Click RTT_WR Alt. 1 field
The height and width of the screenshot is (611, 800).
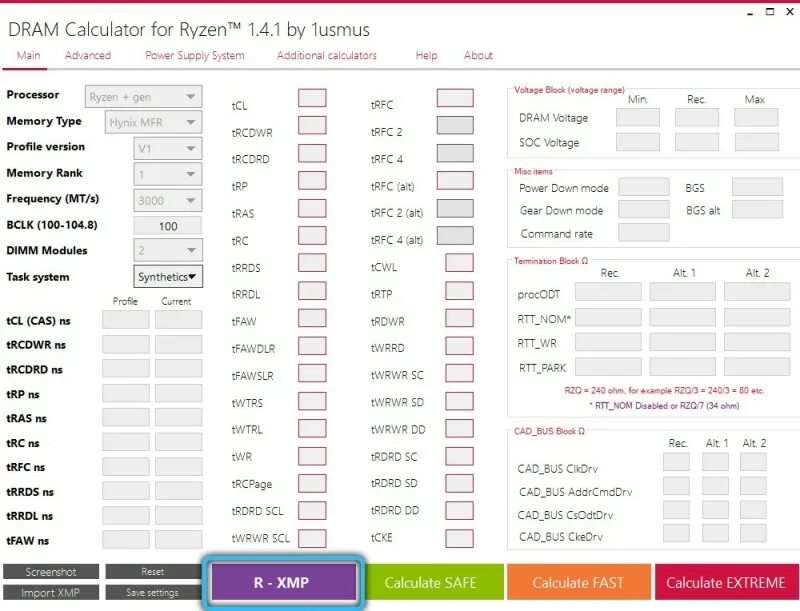[x=682, y=342]
